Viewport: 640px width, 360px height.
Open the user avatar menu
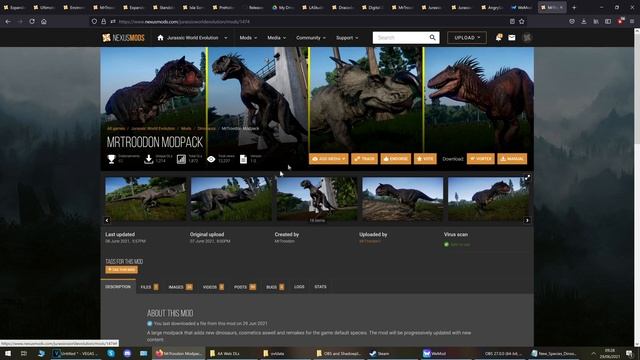coord(527,38)
